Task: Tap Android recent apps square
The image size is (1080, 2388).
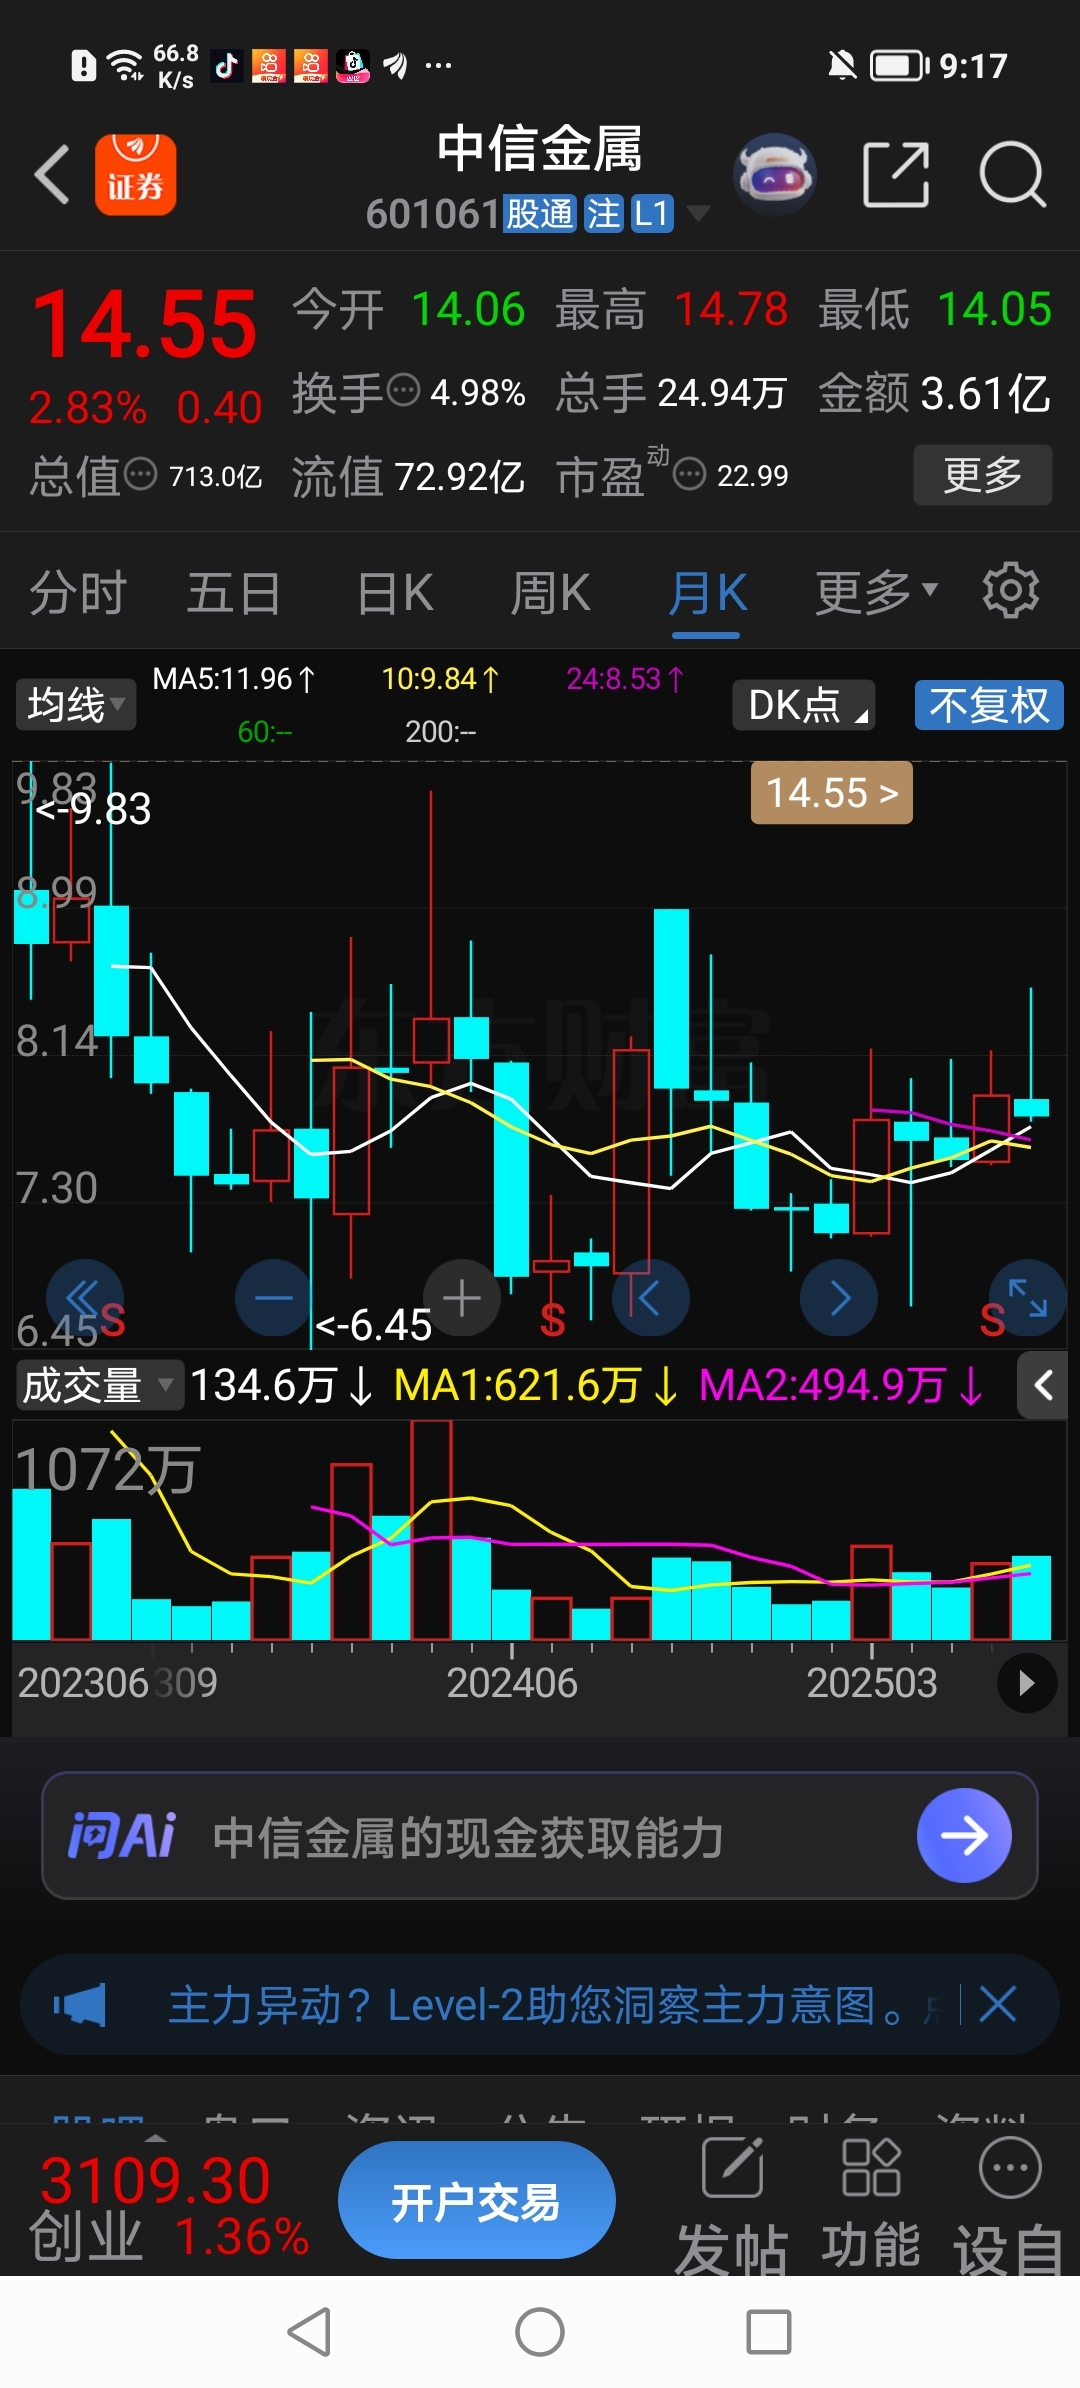Action: click(x=769, y=2332)
